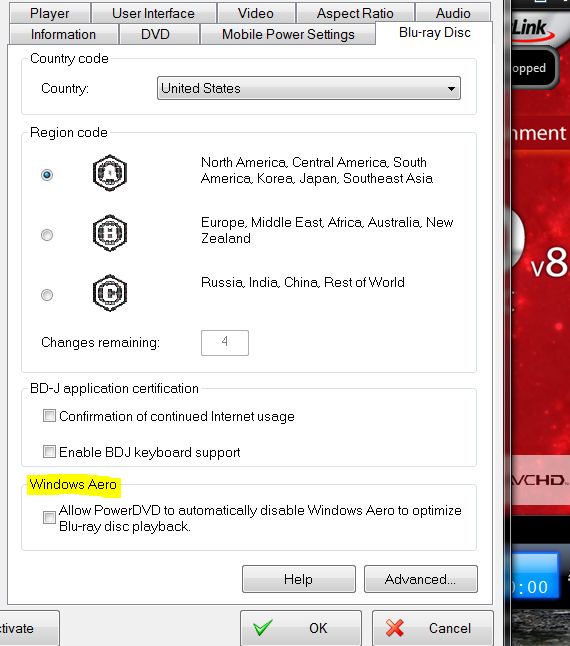Select Region B radio button for Europe
570x646 pixels.
pos(47,235)
